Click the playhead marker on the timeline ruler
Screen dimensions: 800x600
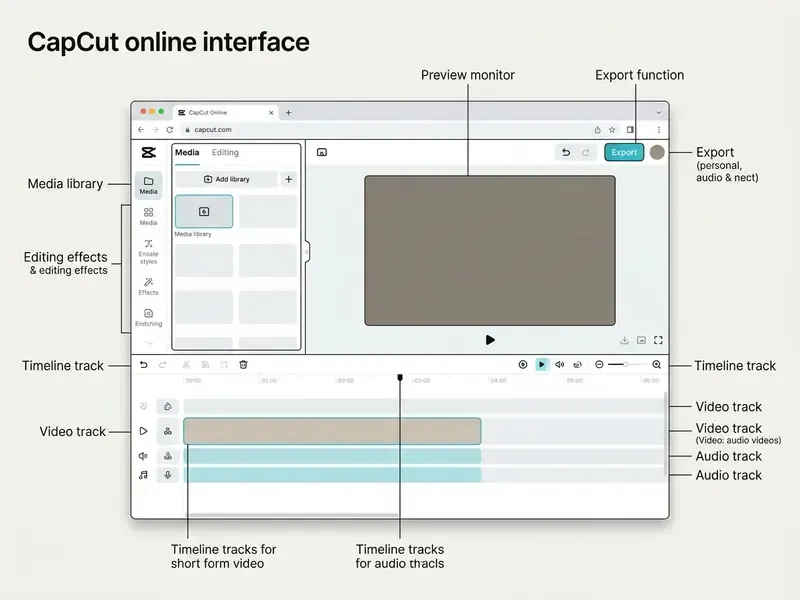400,378
